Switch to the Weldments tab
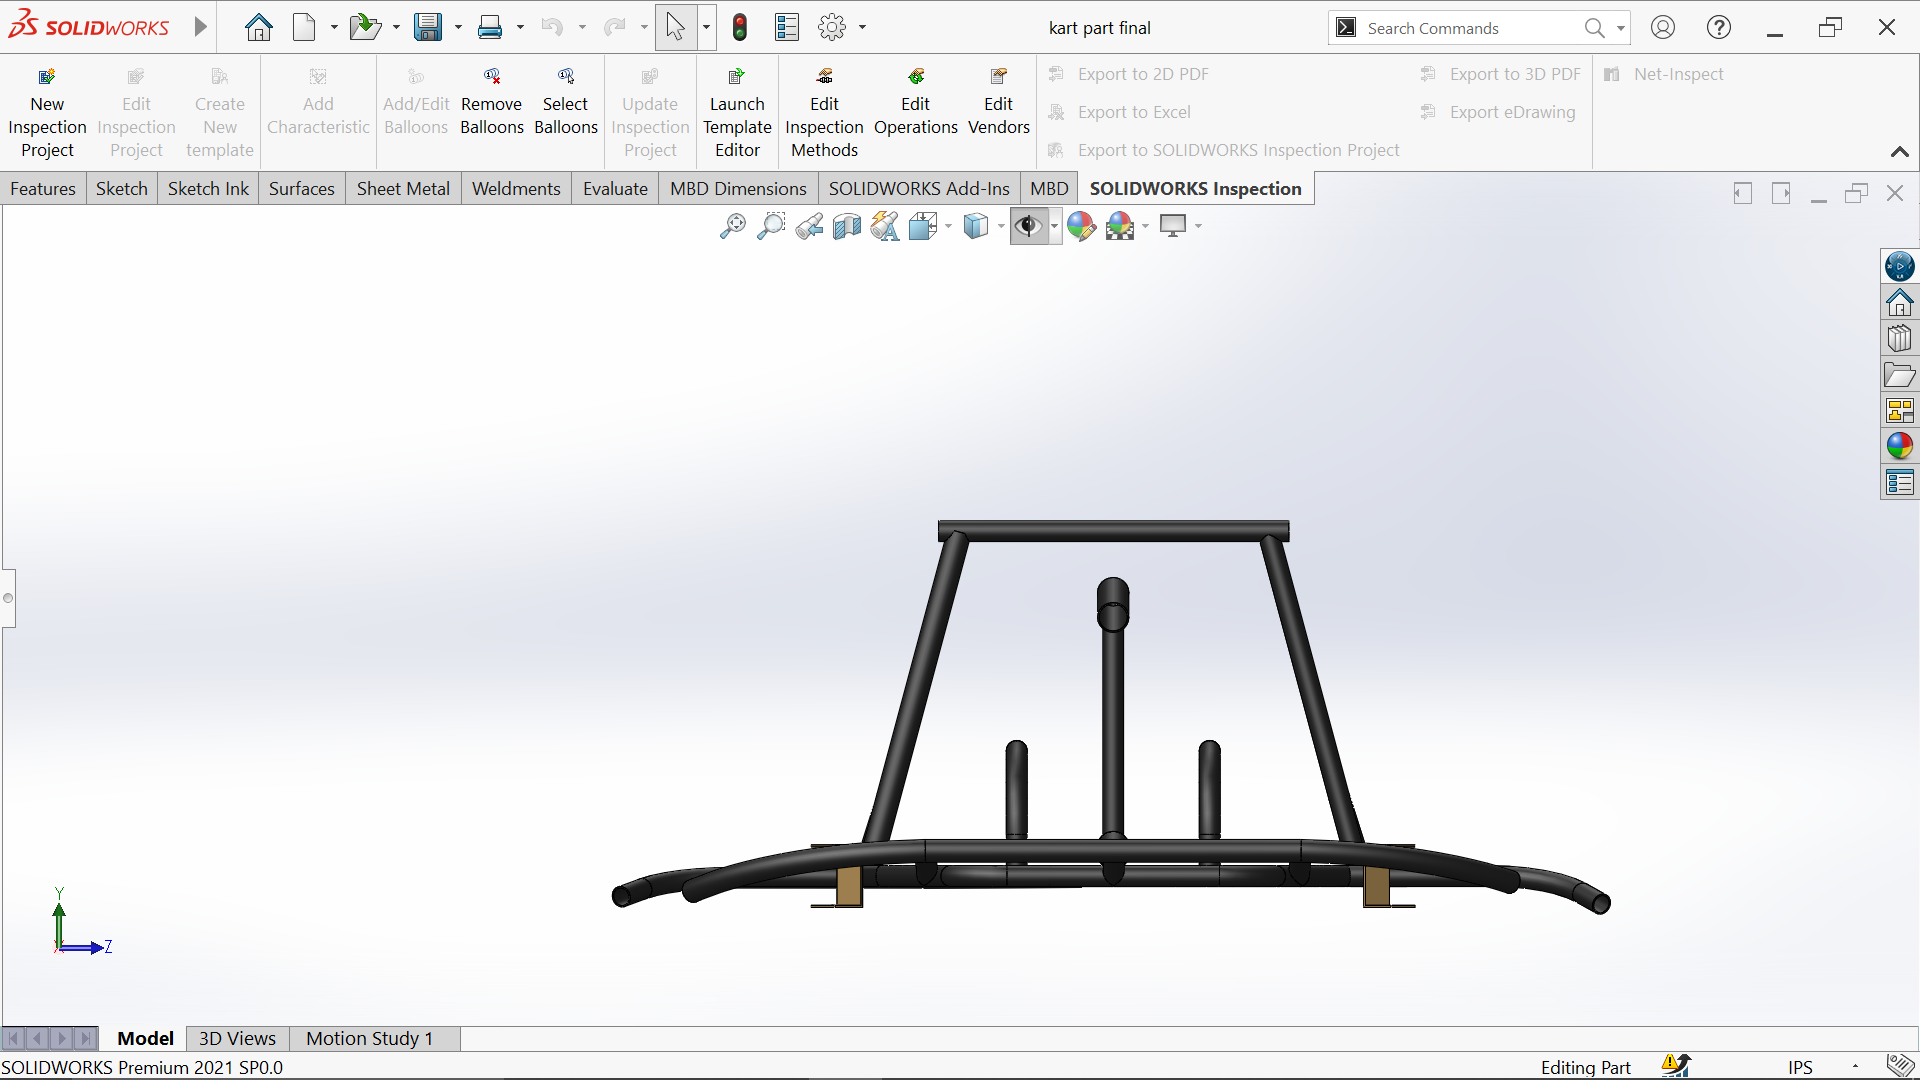 [516, 189]
